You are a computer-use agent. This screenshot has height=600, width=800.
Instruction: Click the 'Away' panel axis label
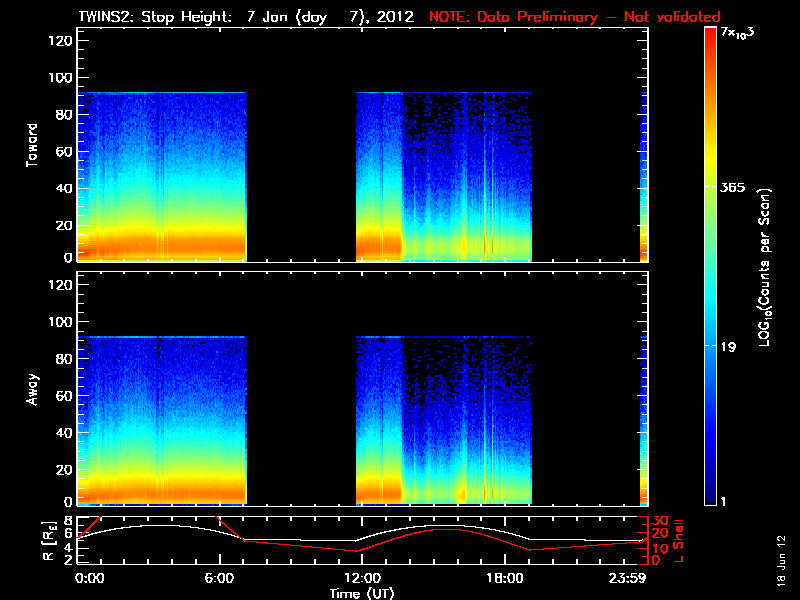pos(32,389)
